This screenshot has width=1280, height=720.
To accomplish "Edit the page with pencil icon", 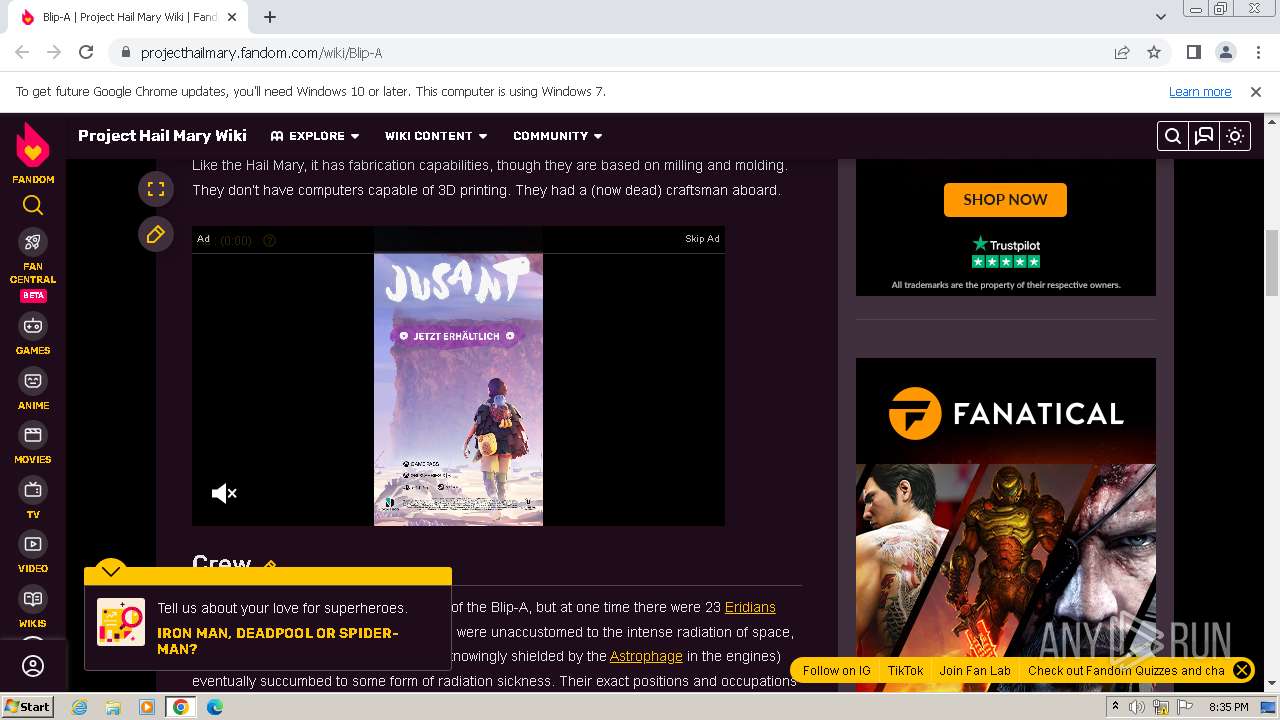I will point(156,235).
